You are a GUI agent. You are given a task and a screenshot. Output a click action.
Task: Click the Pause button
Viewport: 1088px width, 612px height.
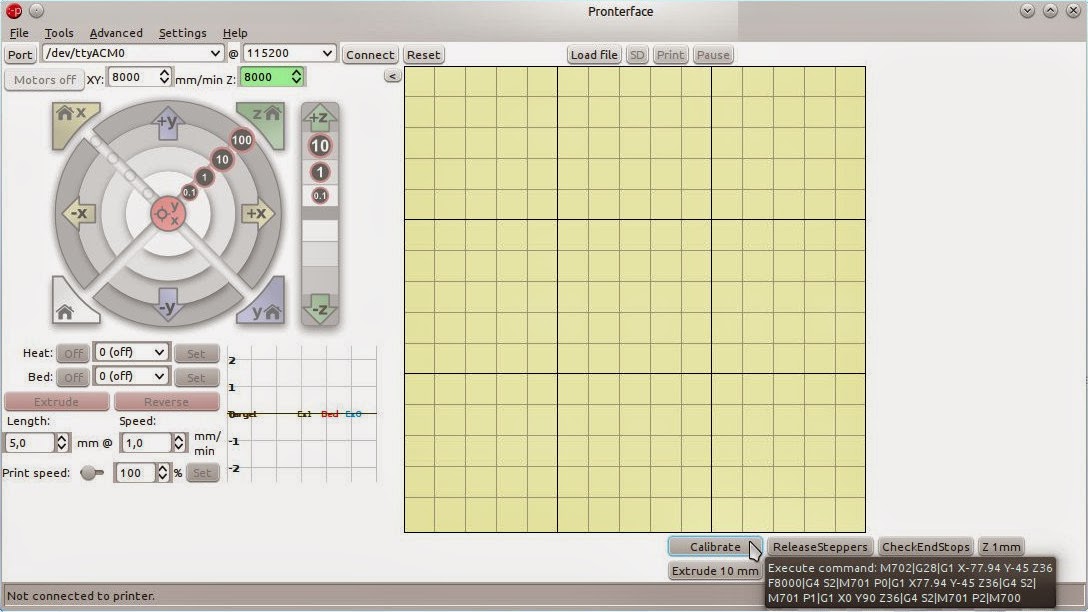point(713,55)
